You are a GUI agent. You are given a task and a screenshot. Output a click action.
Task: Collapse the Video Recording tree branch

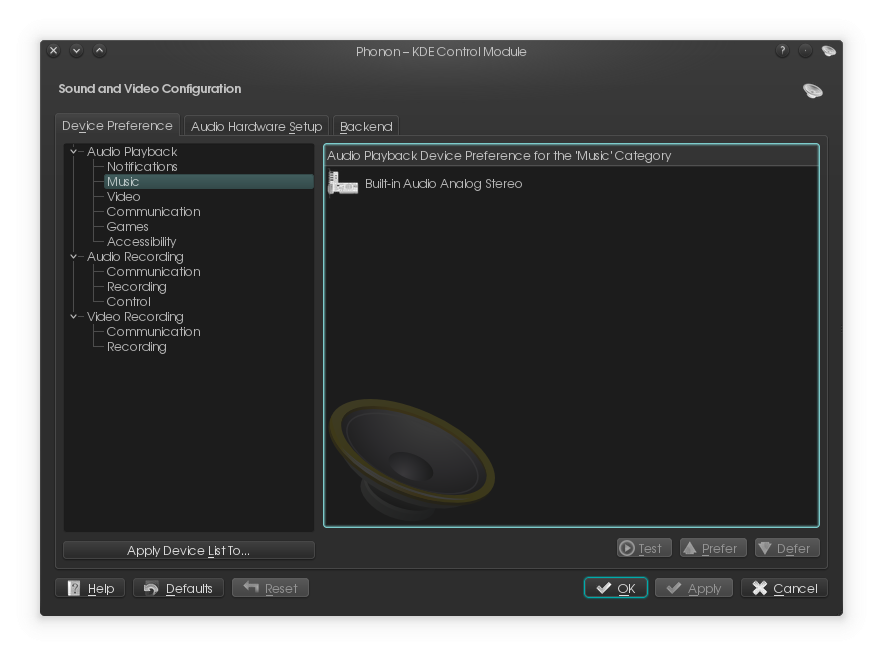[x=74, y=317]
